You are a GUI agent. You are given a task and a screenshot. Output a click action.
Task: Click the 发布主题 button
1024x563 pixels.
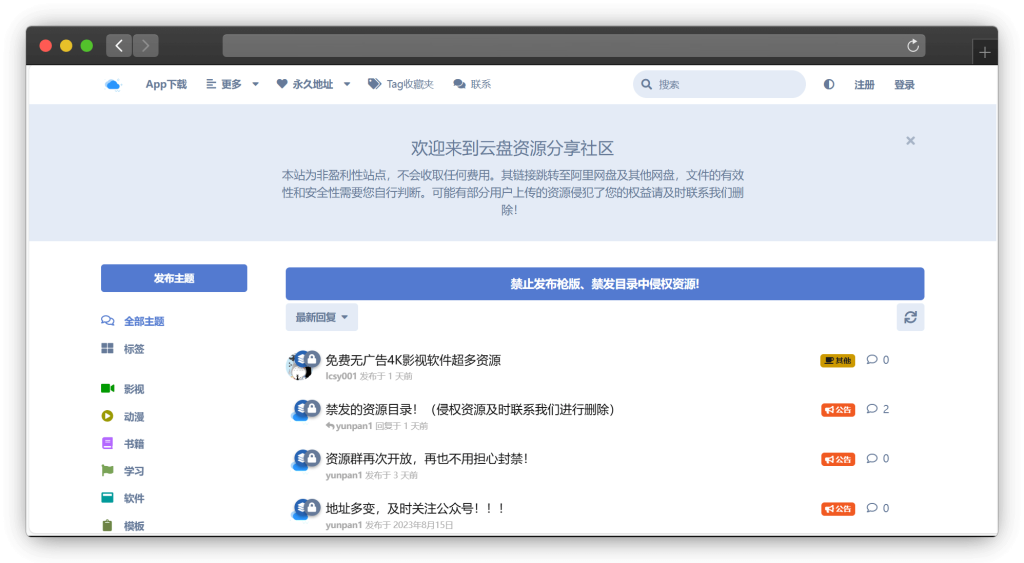tap(174, 278)
